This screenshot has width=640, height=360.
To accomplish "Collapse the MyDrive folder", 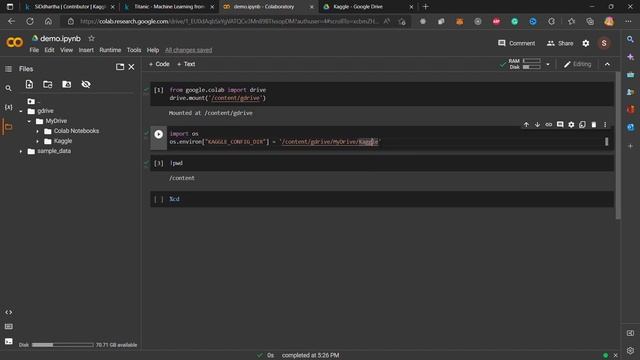I will pyautogui.click(x=29, y=121).
